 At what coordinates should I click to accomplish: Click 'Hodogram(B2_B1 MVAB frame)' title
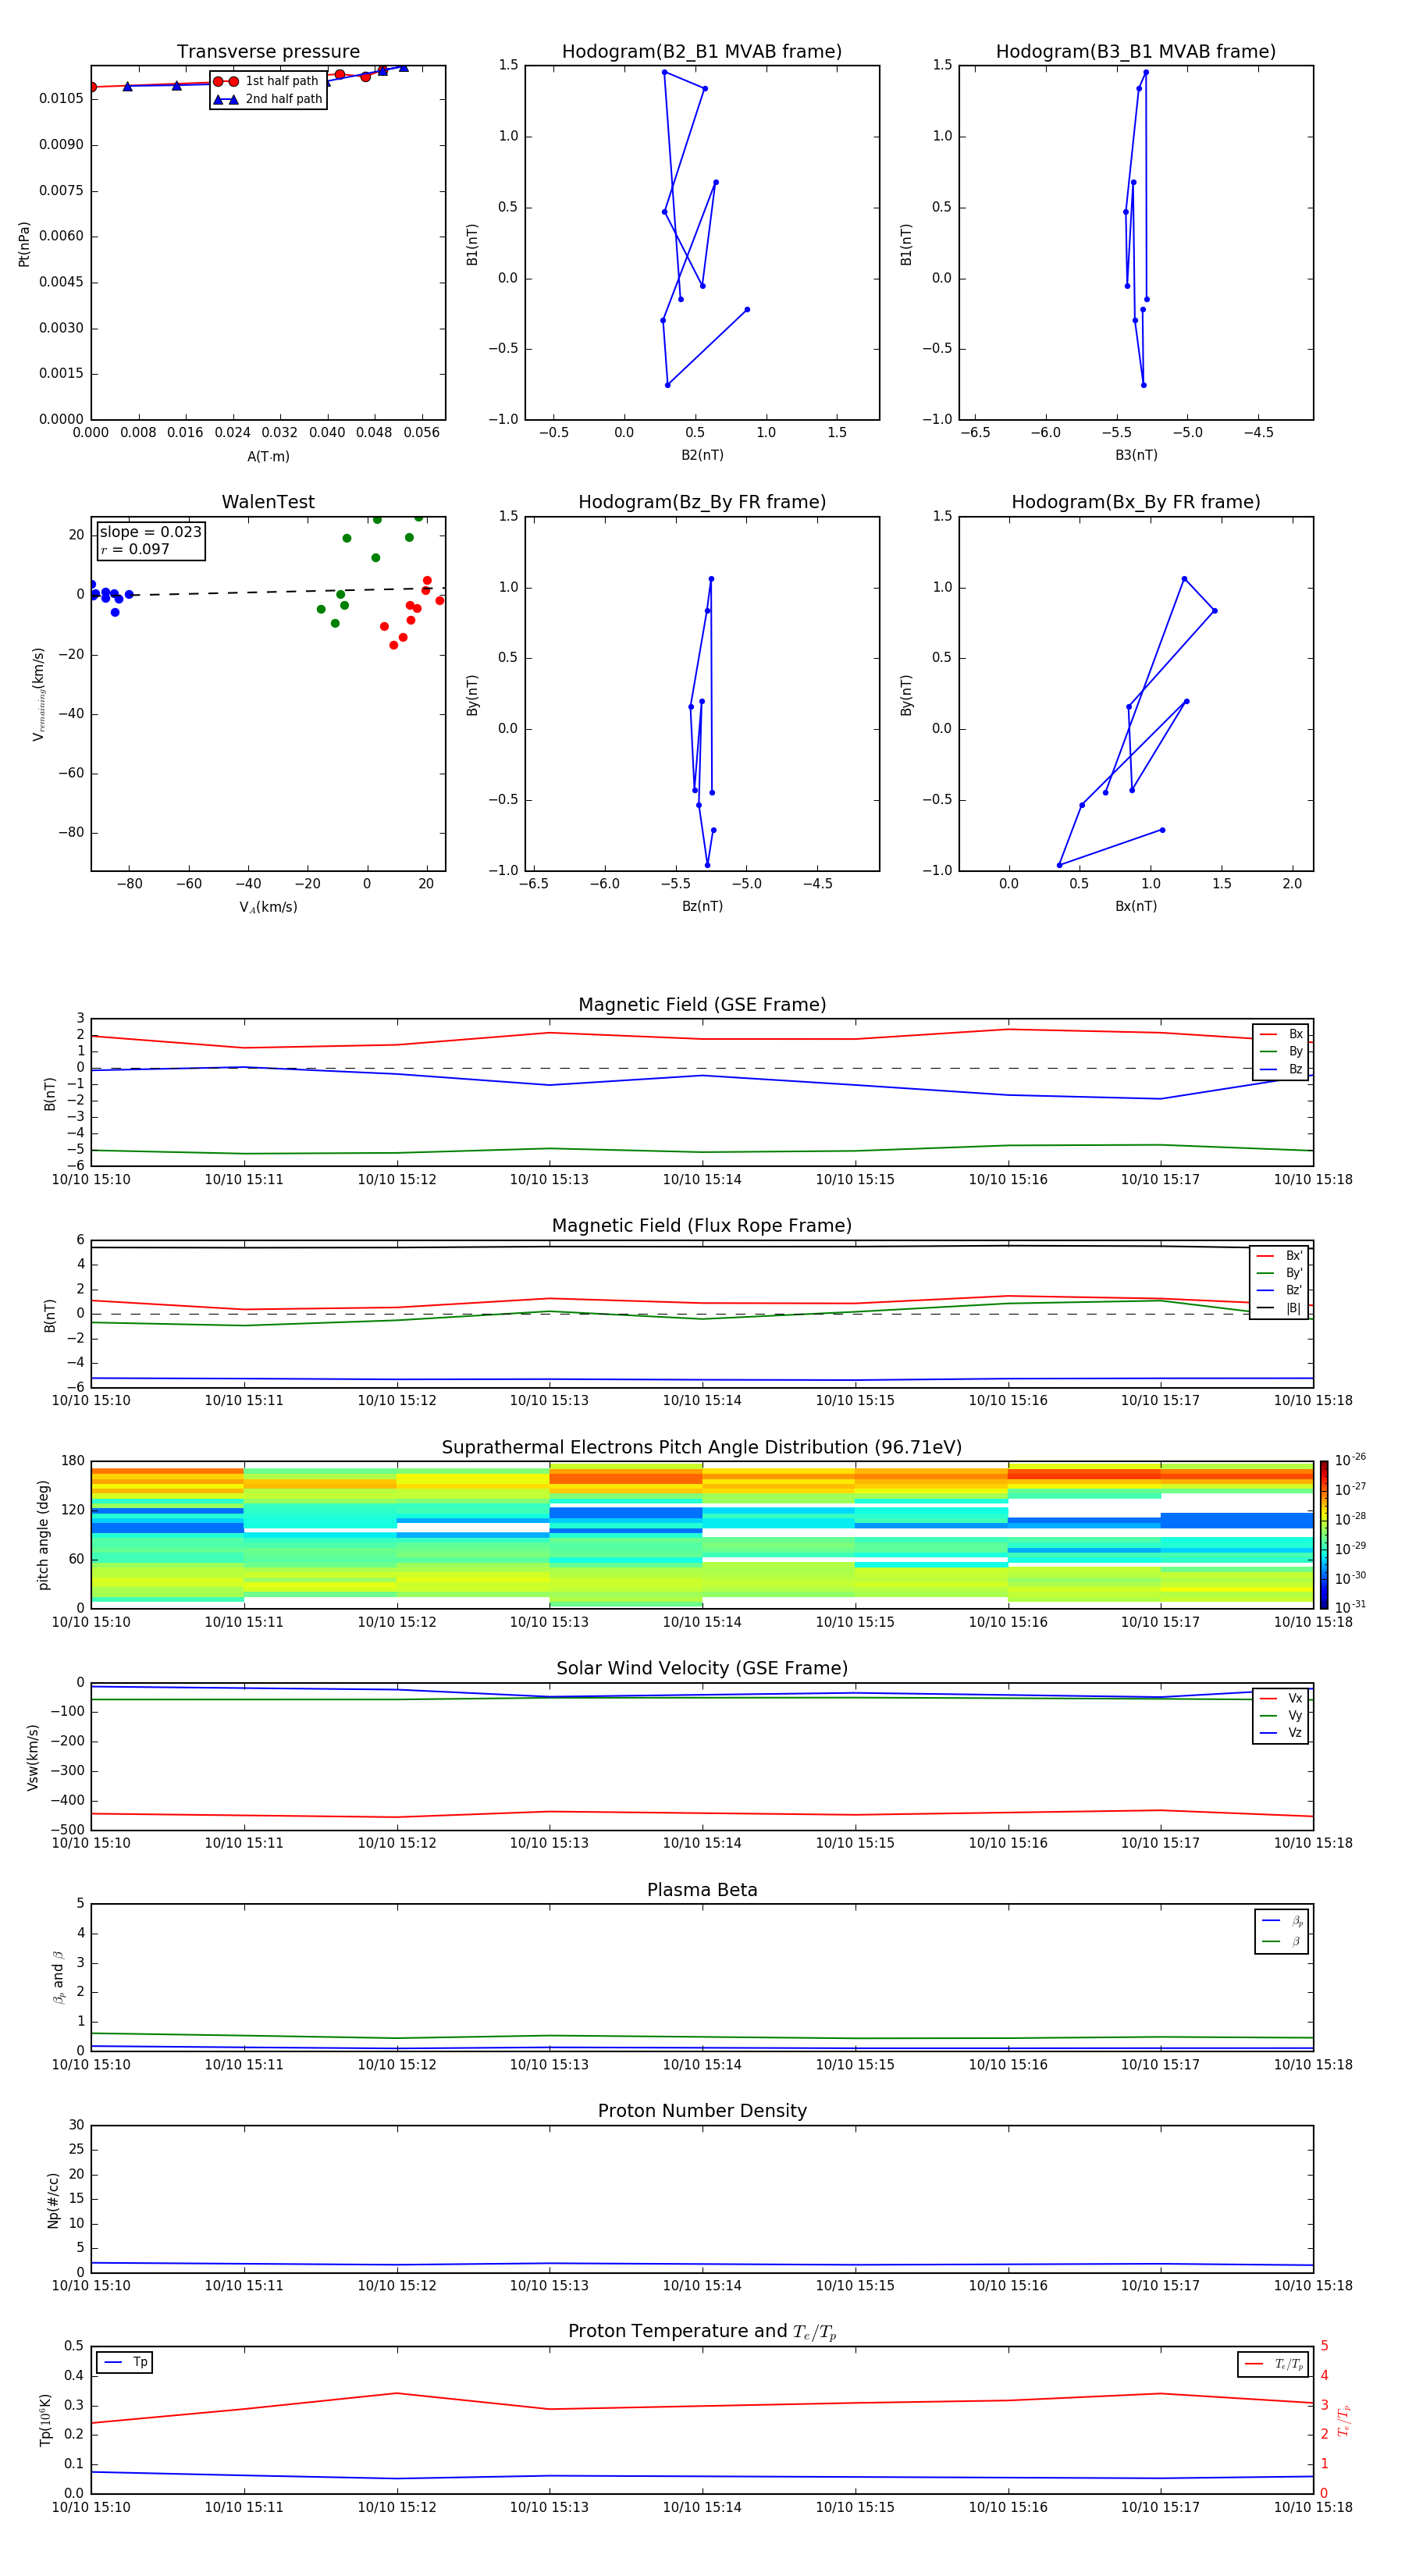click(x=702, y=52)
